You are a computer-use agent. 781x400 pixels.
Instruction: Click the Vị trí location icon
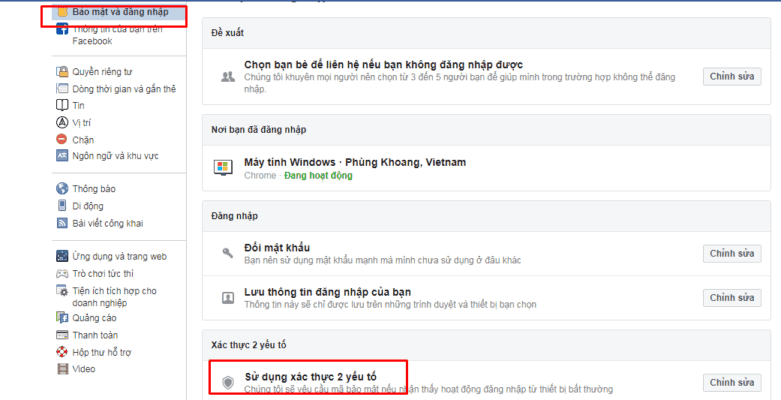pos(62,122)
